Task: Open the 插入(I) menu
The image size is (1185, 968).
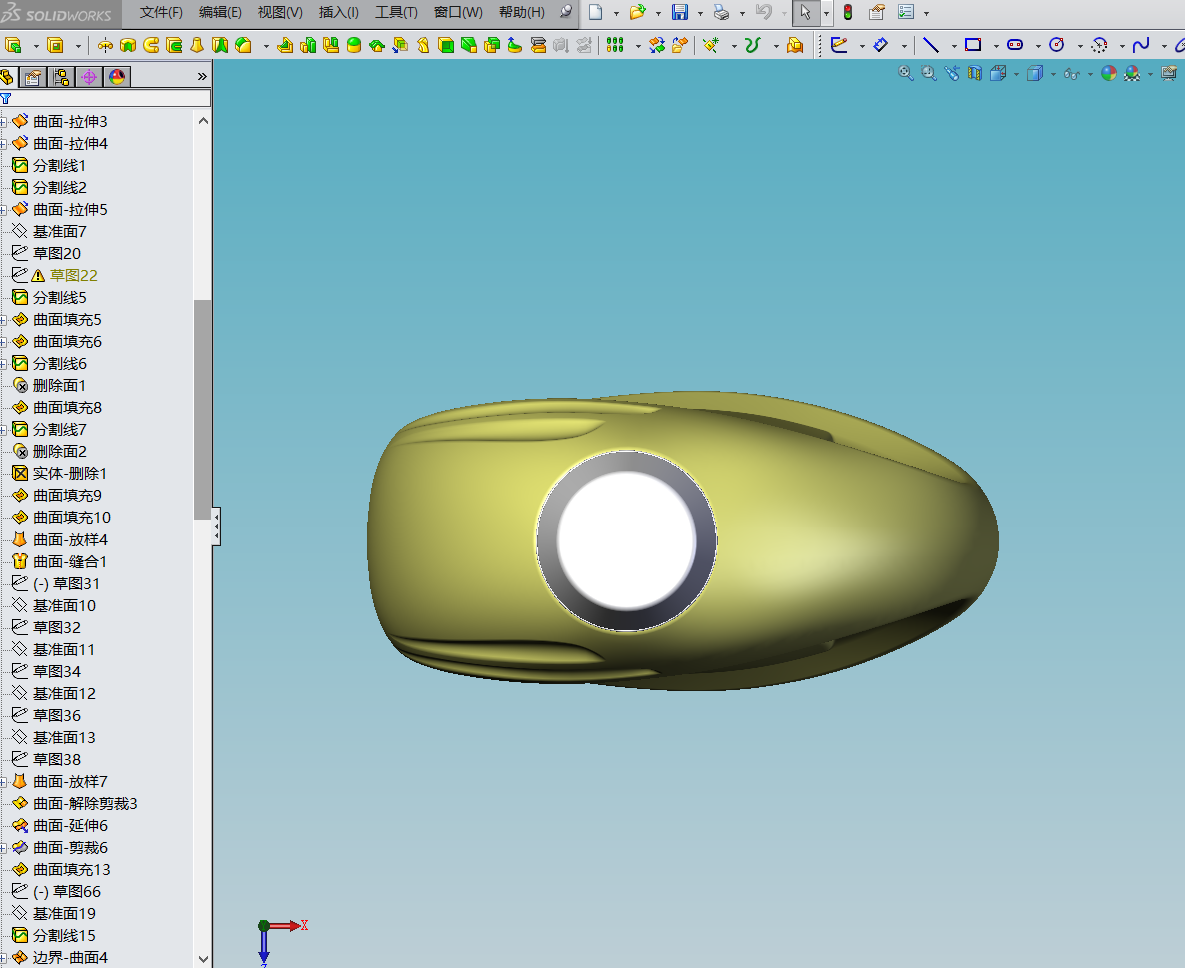Action: coord(339,12)
